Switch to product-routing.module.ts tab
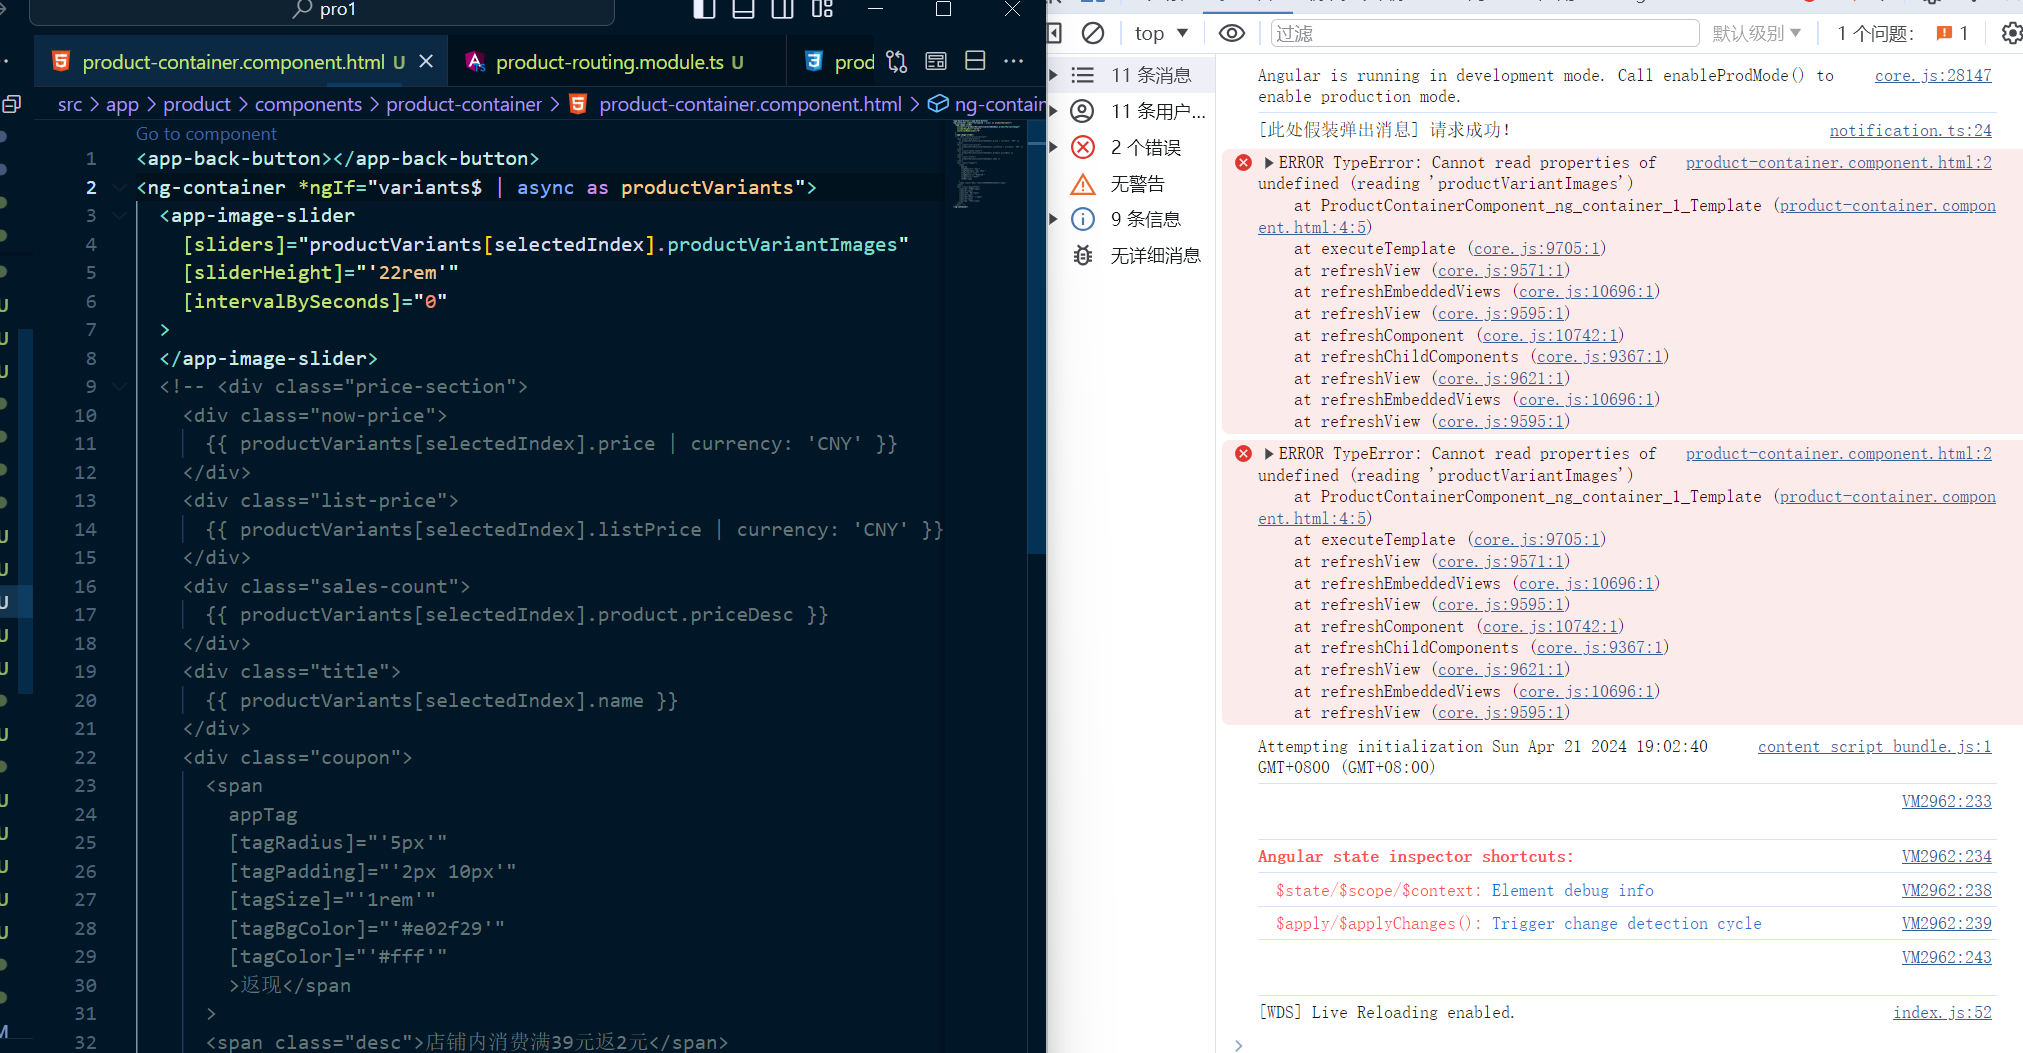This screenshot has height=1053, width=2023. pyautogui.click(x=619, y=62)
